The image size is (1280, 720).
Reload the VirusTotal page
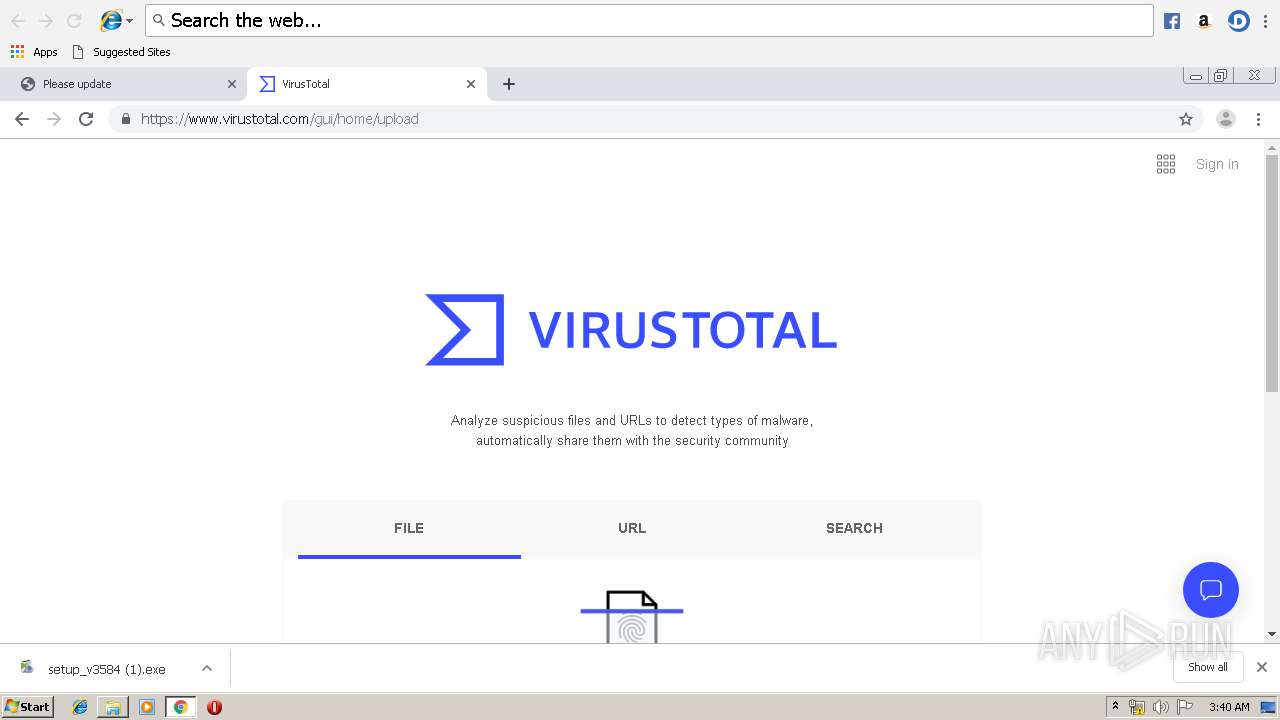coord(86,119)
